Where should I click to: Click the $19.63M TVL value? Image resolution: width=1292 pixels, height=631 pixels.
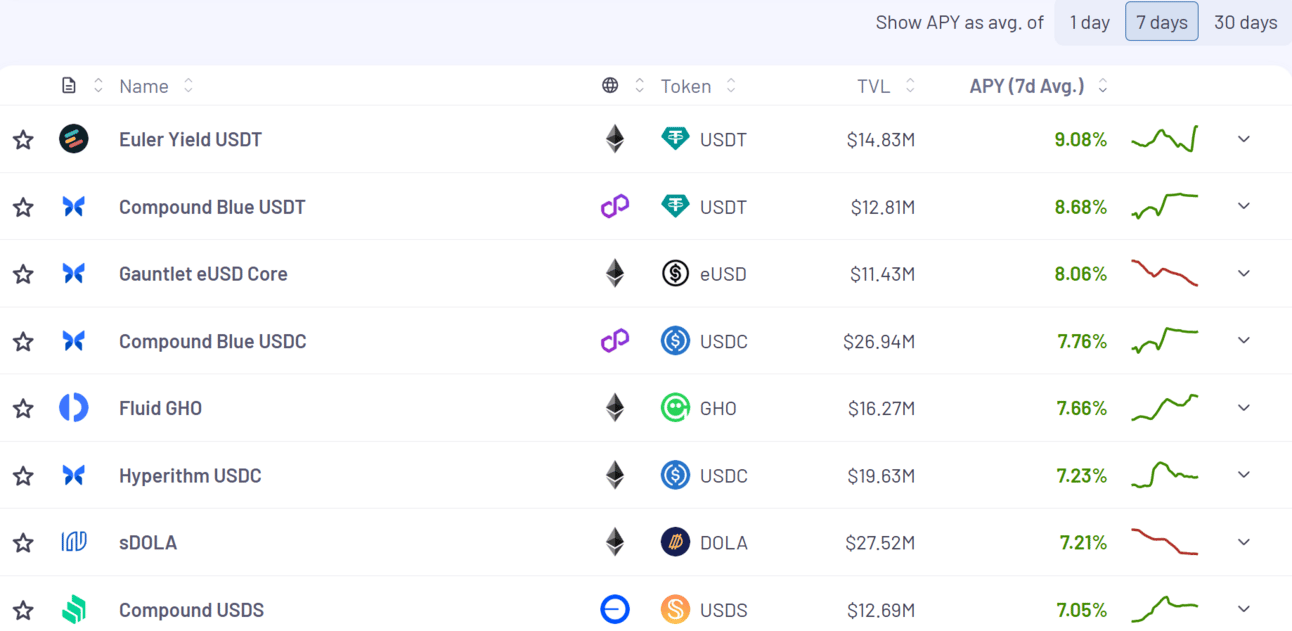880,476
